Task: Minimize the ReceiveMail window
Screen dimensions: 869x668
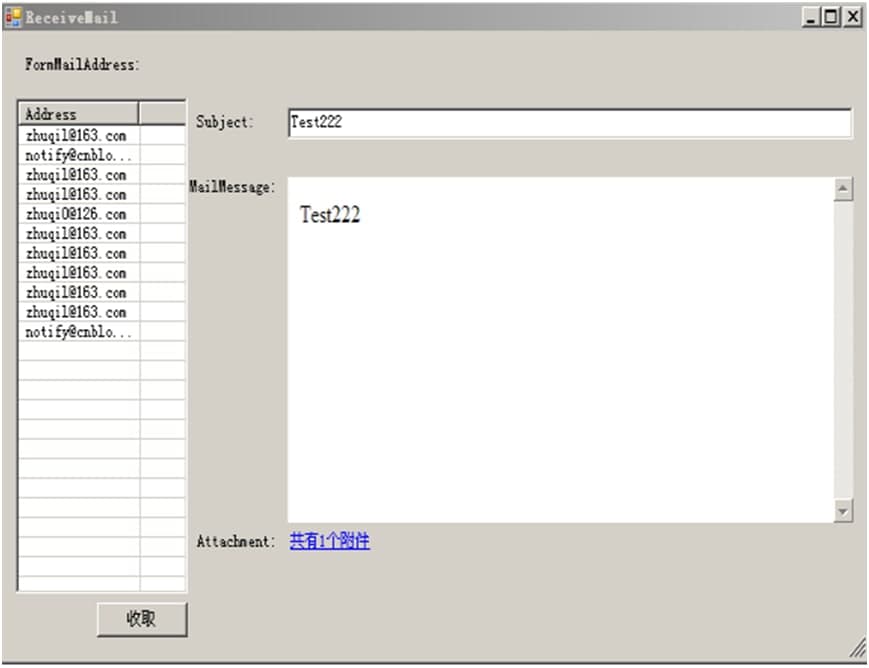Action: (810, 17)
